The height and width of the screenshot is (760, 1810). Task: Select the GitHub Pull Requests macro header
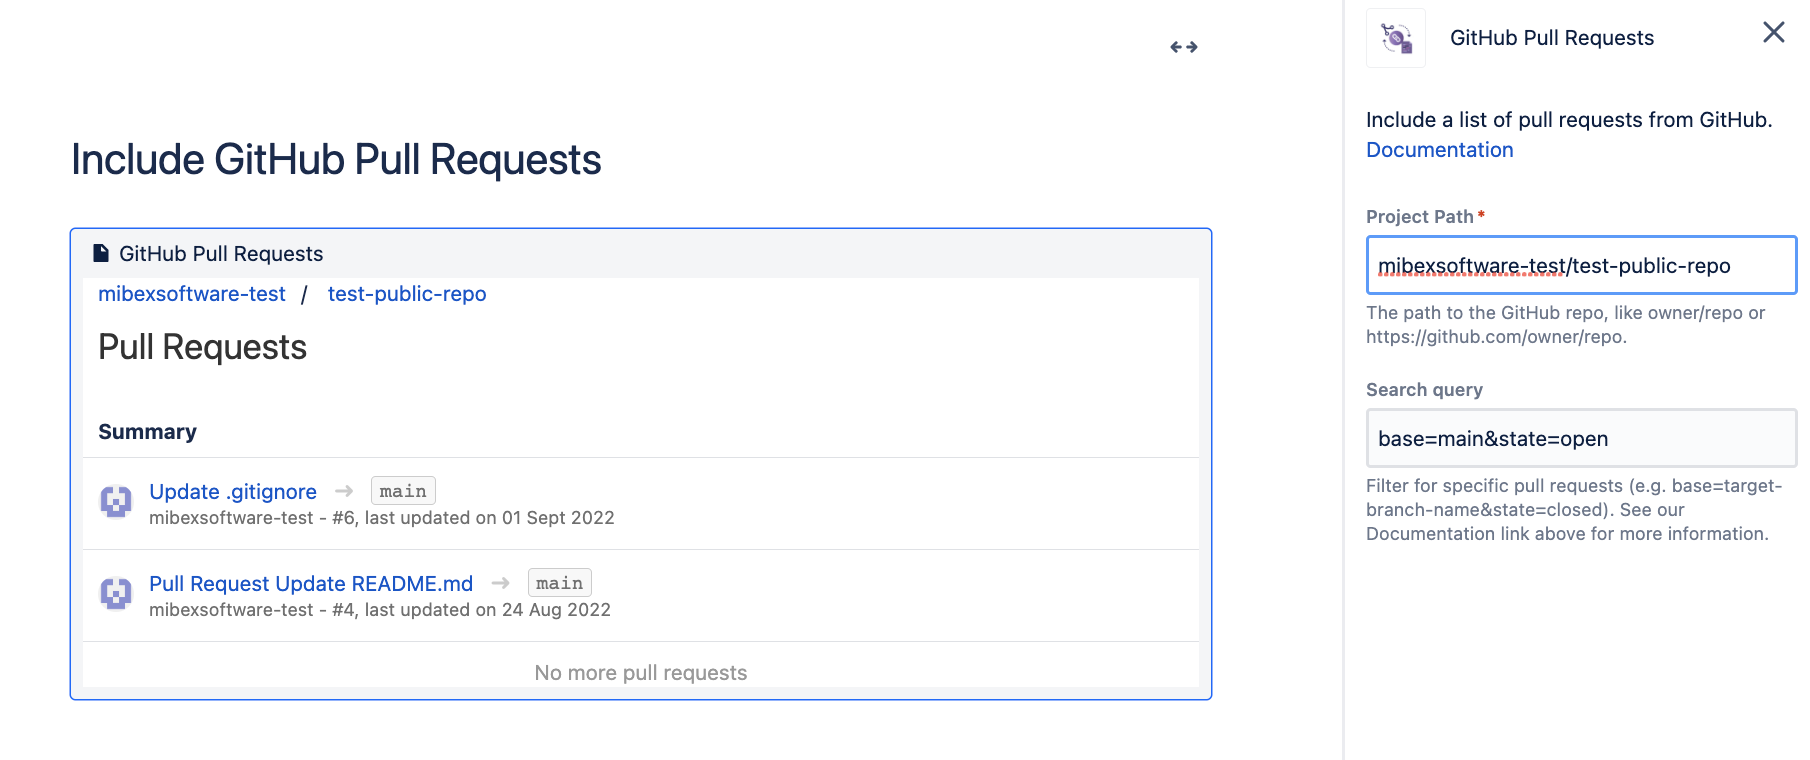[221, 254]
